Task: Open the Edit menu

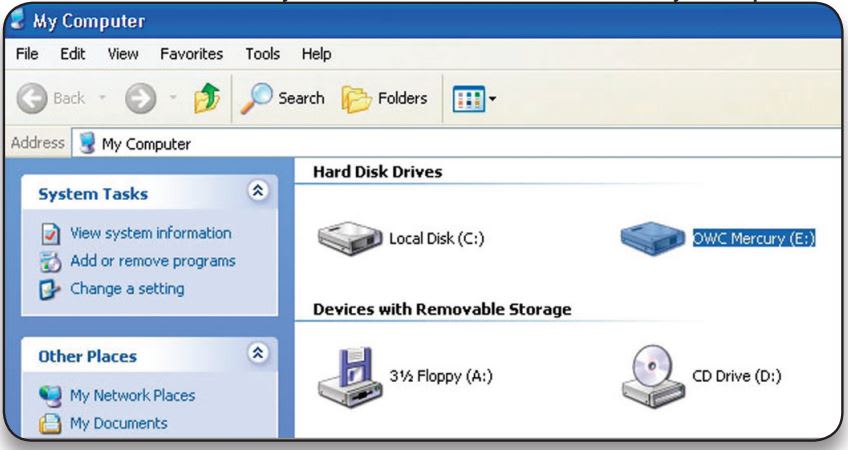Action: [72, 54]
